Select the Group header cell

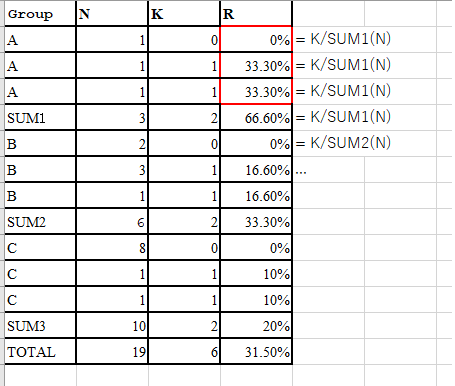coord(40,14)
